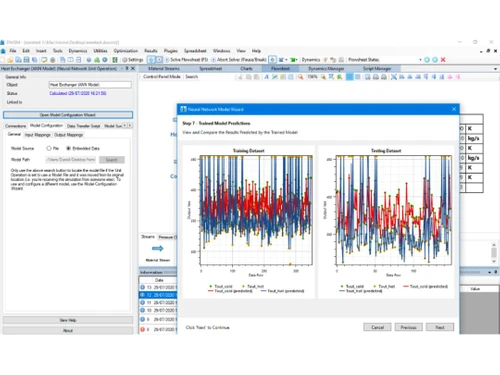Close the Heat Exchanger (ANN Model) editor panel
The width and height of the screenshot is (500, 375).
pyautogui.click(x=133, y=68)
